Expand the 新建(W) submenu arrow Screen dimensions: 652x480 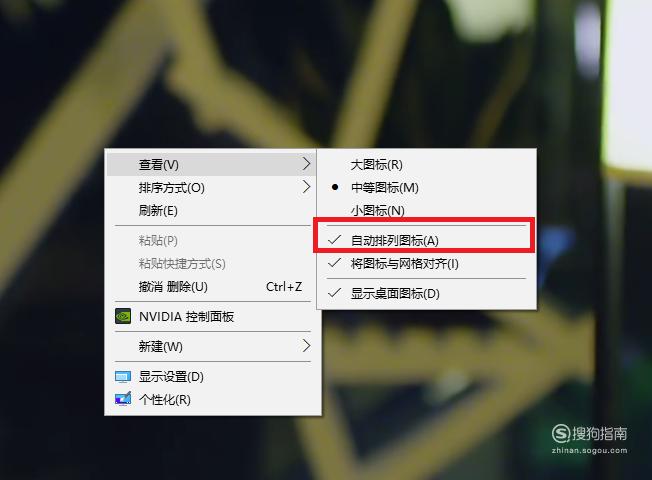coord(306,345)
